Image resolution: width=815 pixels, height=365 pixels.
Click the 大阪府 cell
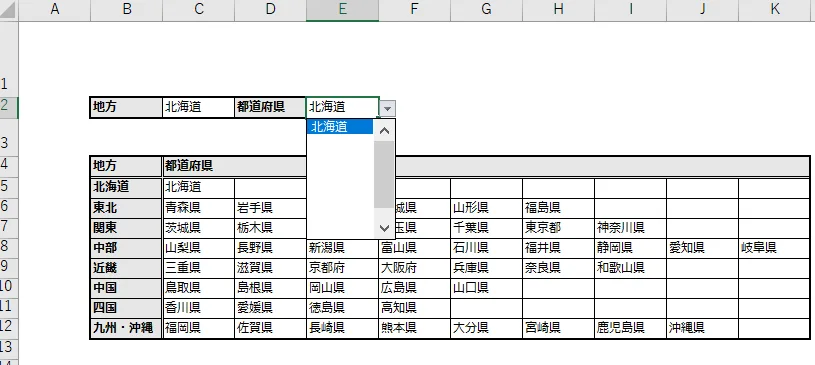pyautogui.click(x=414, y=268)
